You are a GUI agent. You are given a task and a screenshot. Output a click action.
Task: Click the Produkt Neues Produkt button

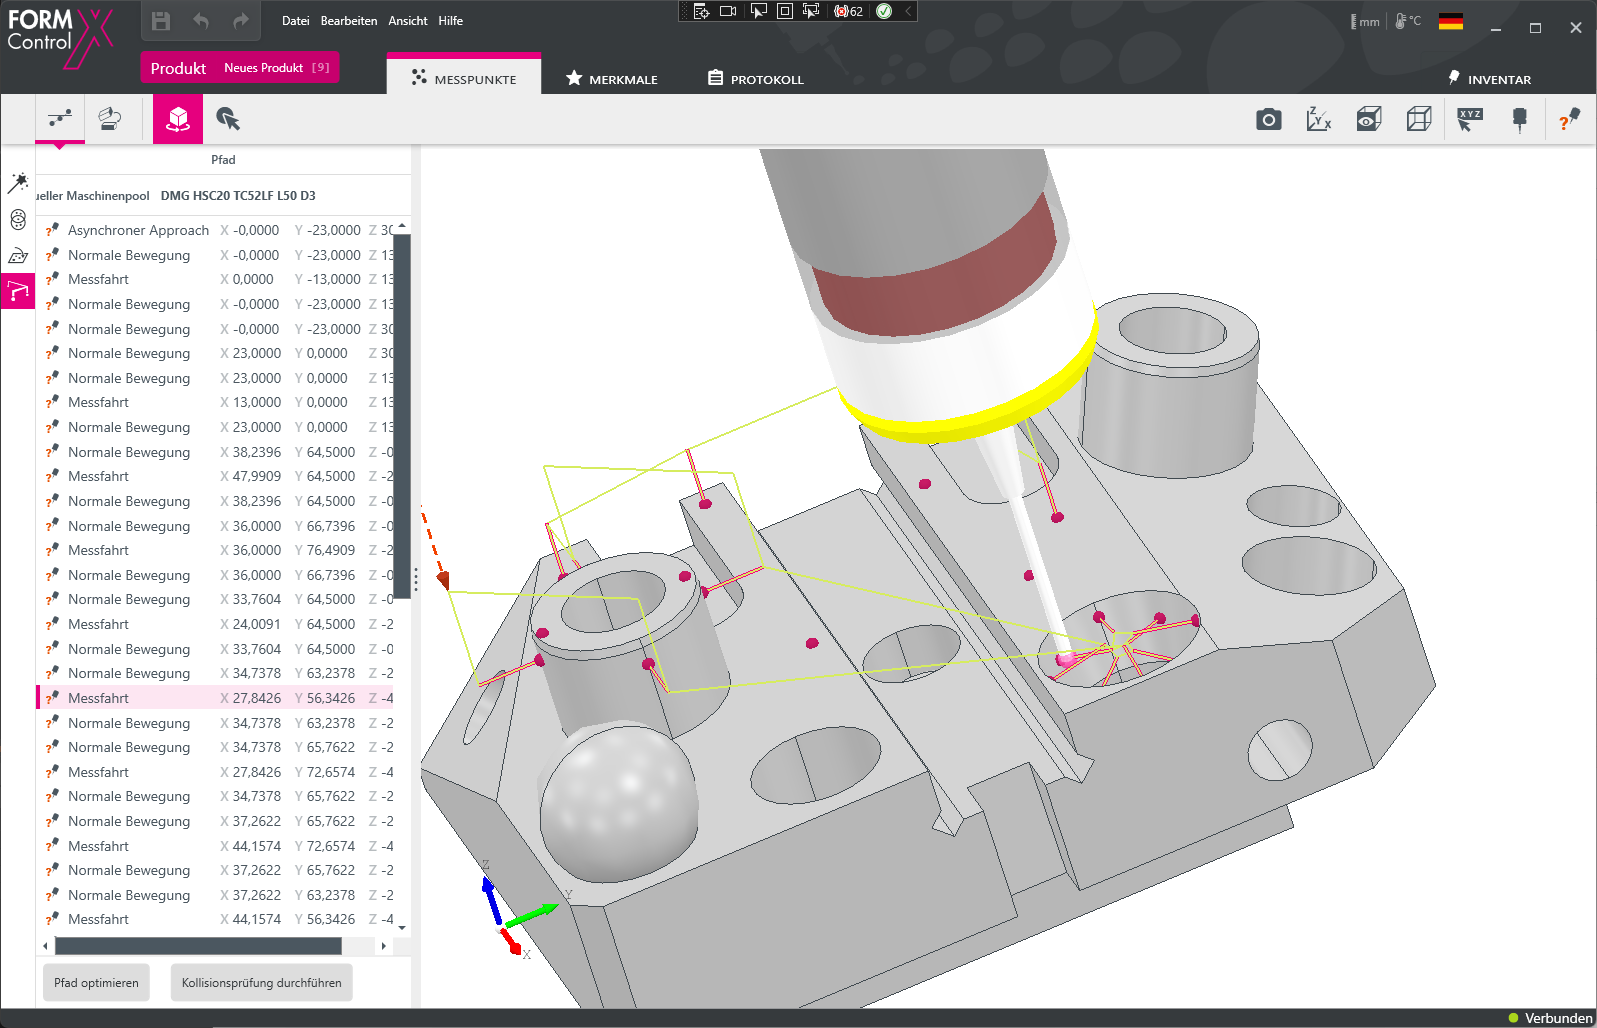click(x=239, y=68)
